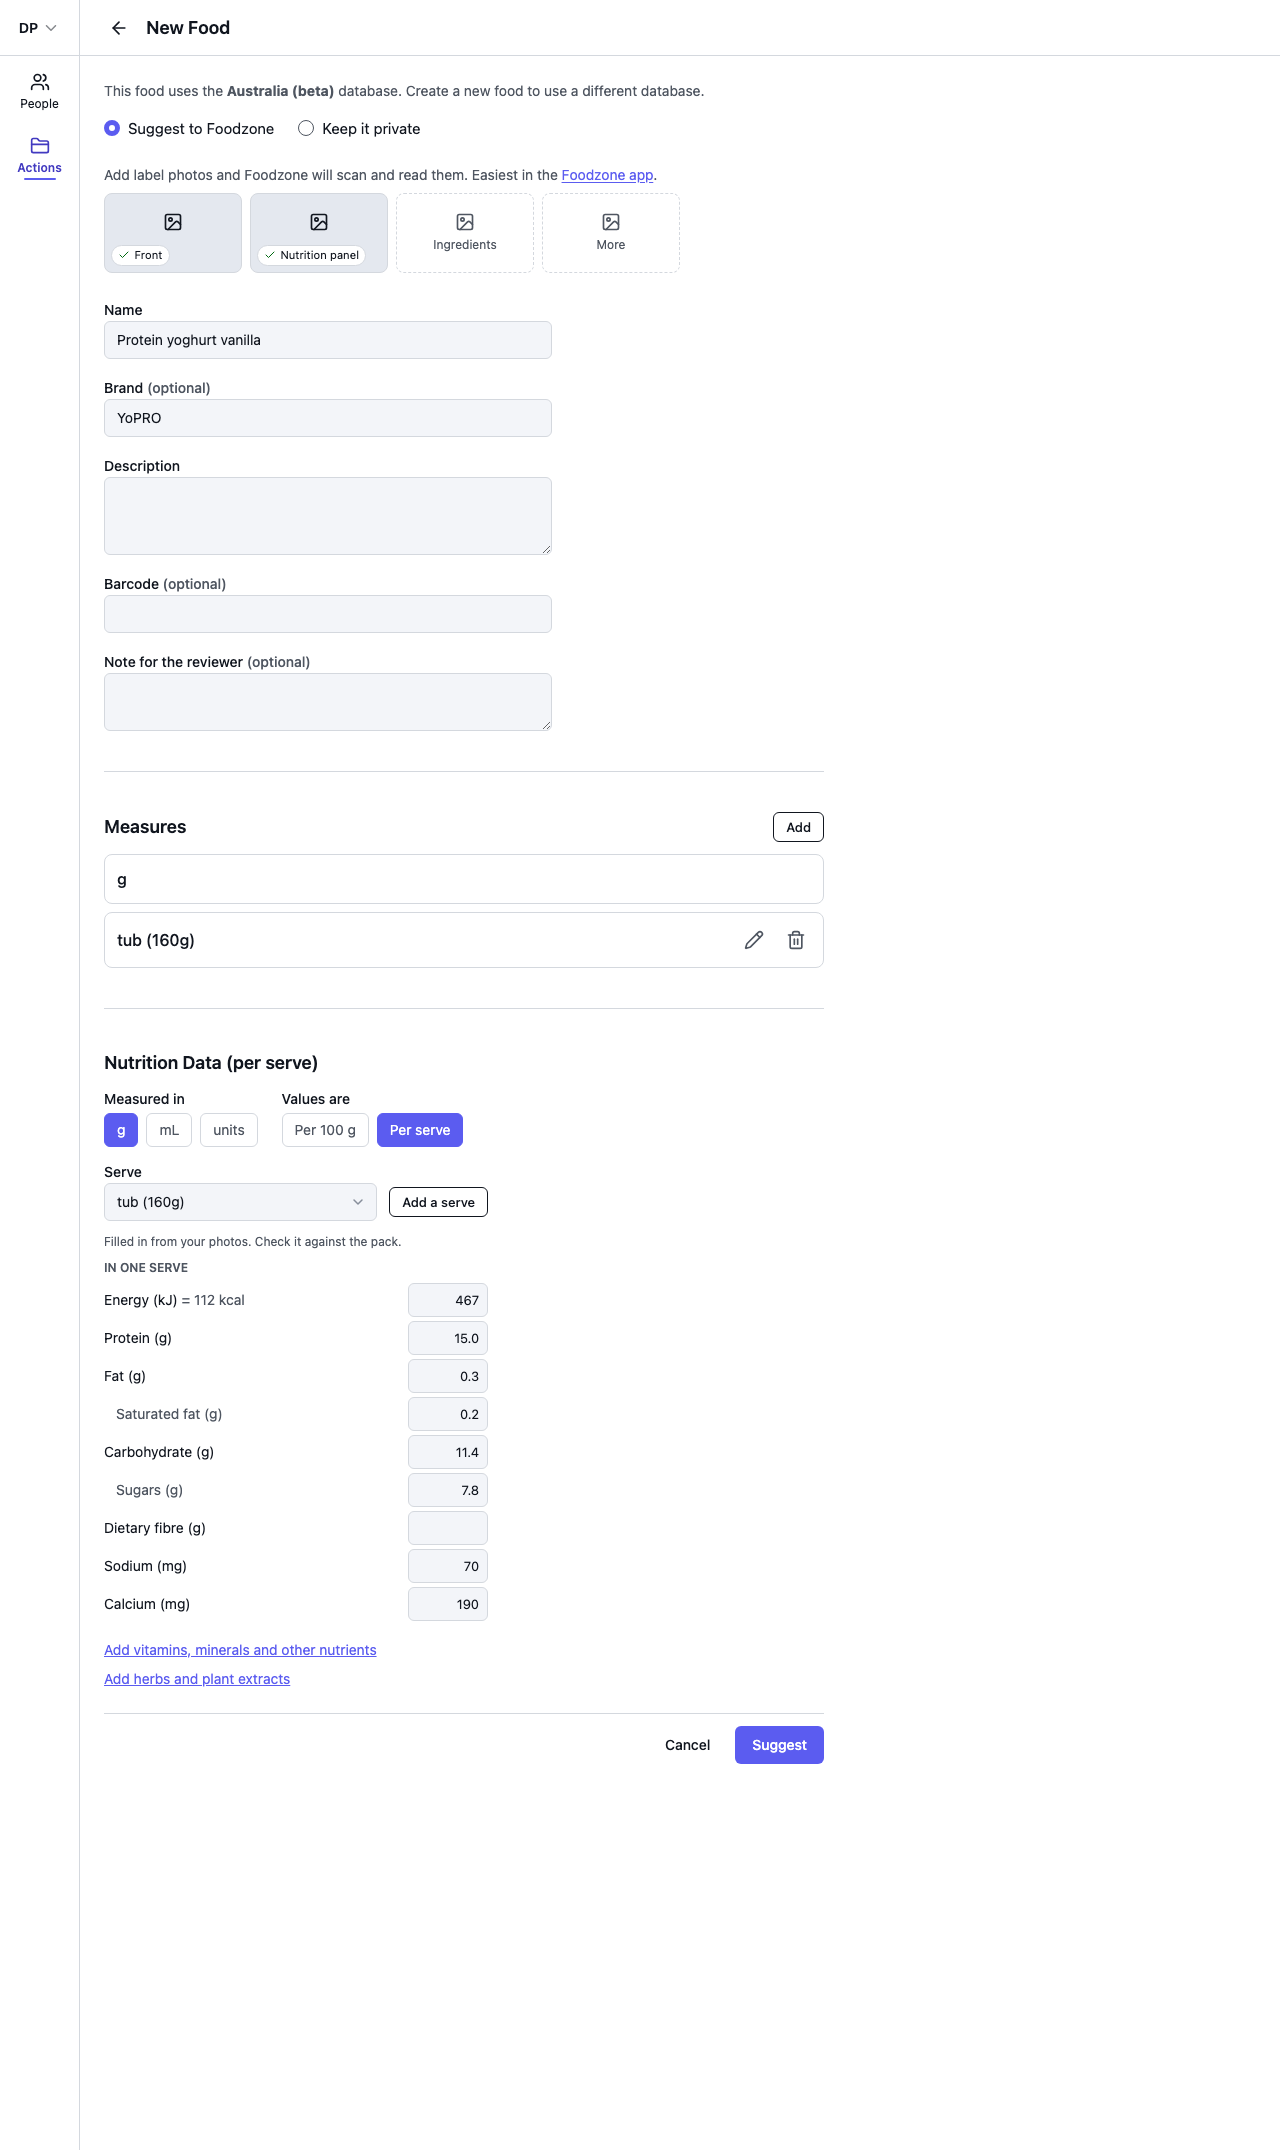Focus the Name field

(x=328, y=340)
